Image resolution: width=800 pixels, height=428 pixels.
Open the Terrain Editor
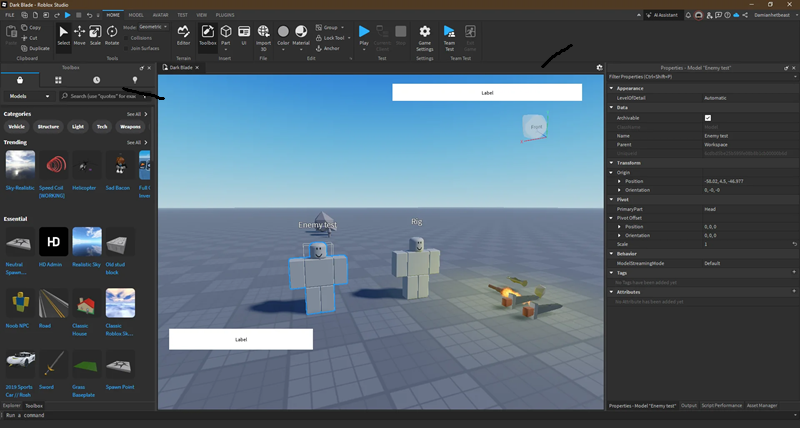click(184, 36)
